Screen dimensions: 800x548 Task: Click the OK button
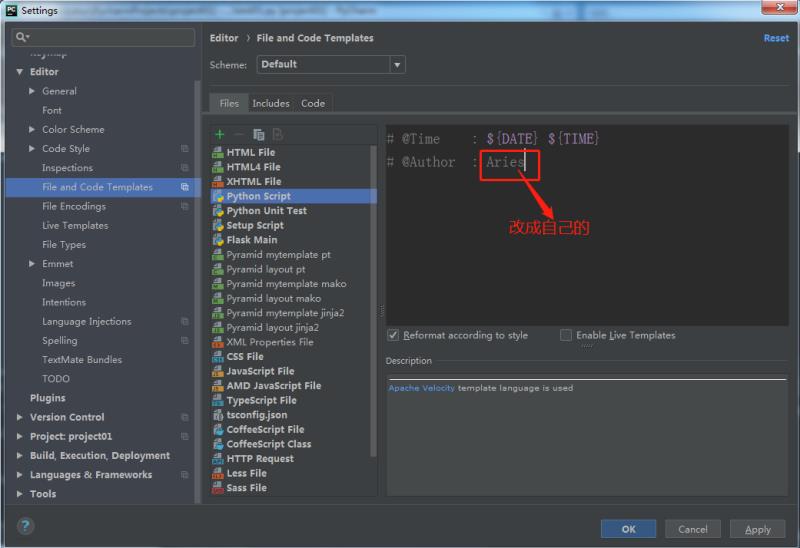pos(629,529)
